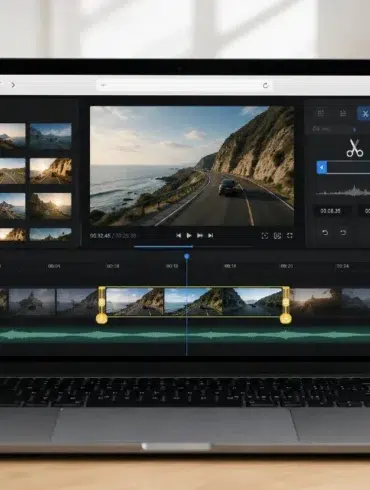Reload the page with the refresh icon

pos(265,85)
